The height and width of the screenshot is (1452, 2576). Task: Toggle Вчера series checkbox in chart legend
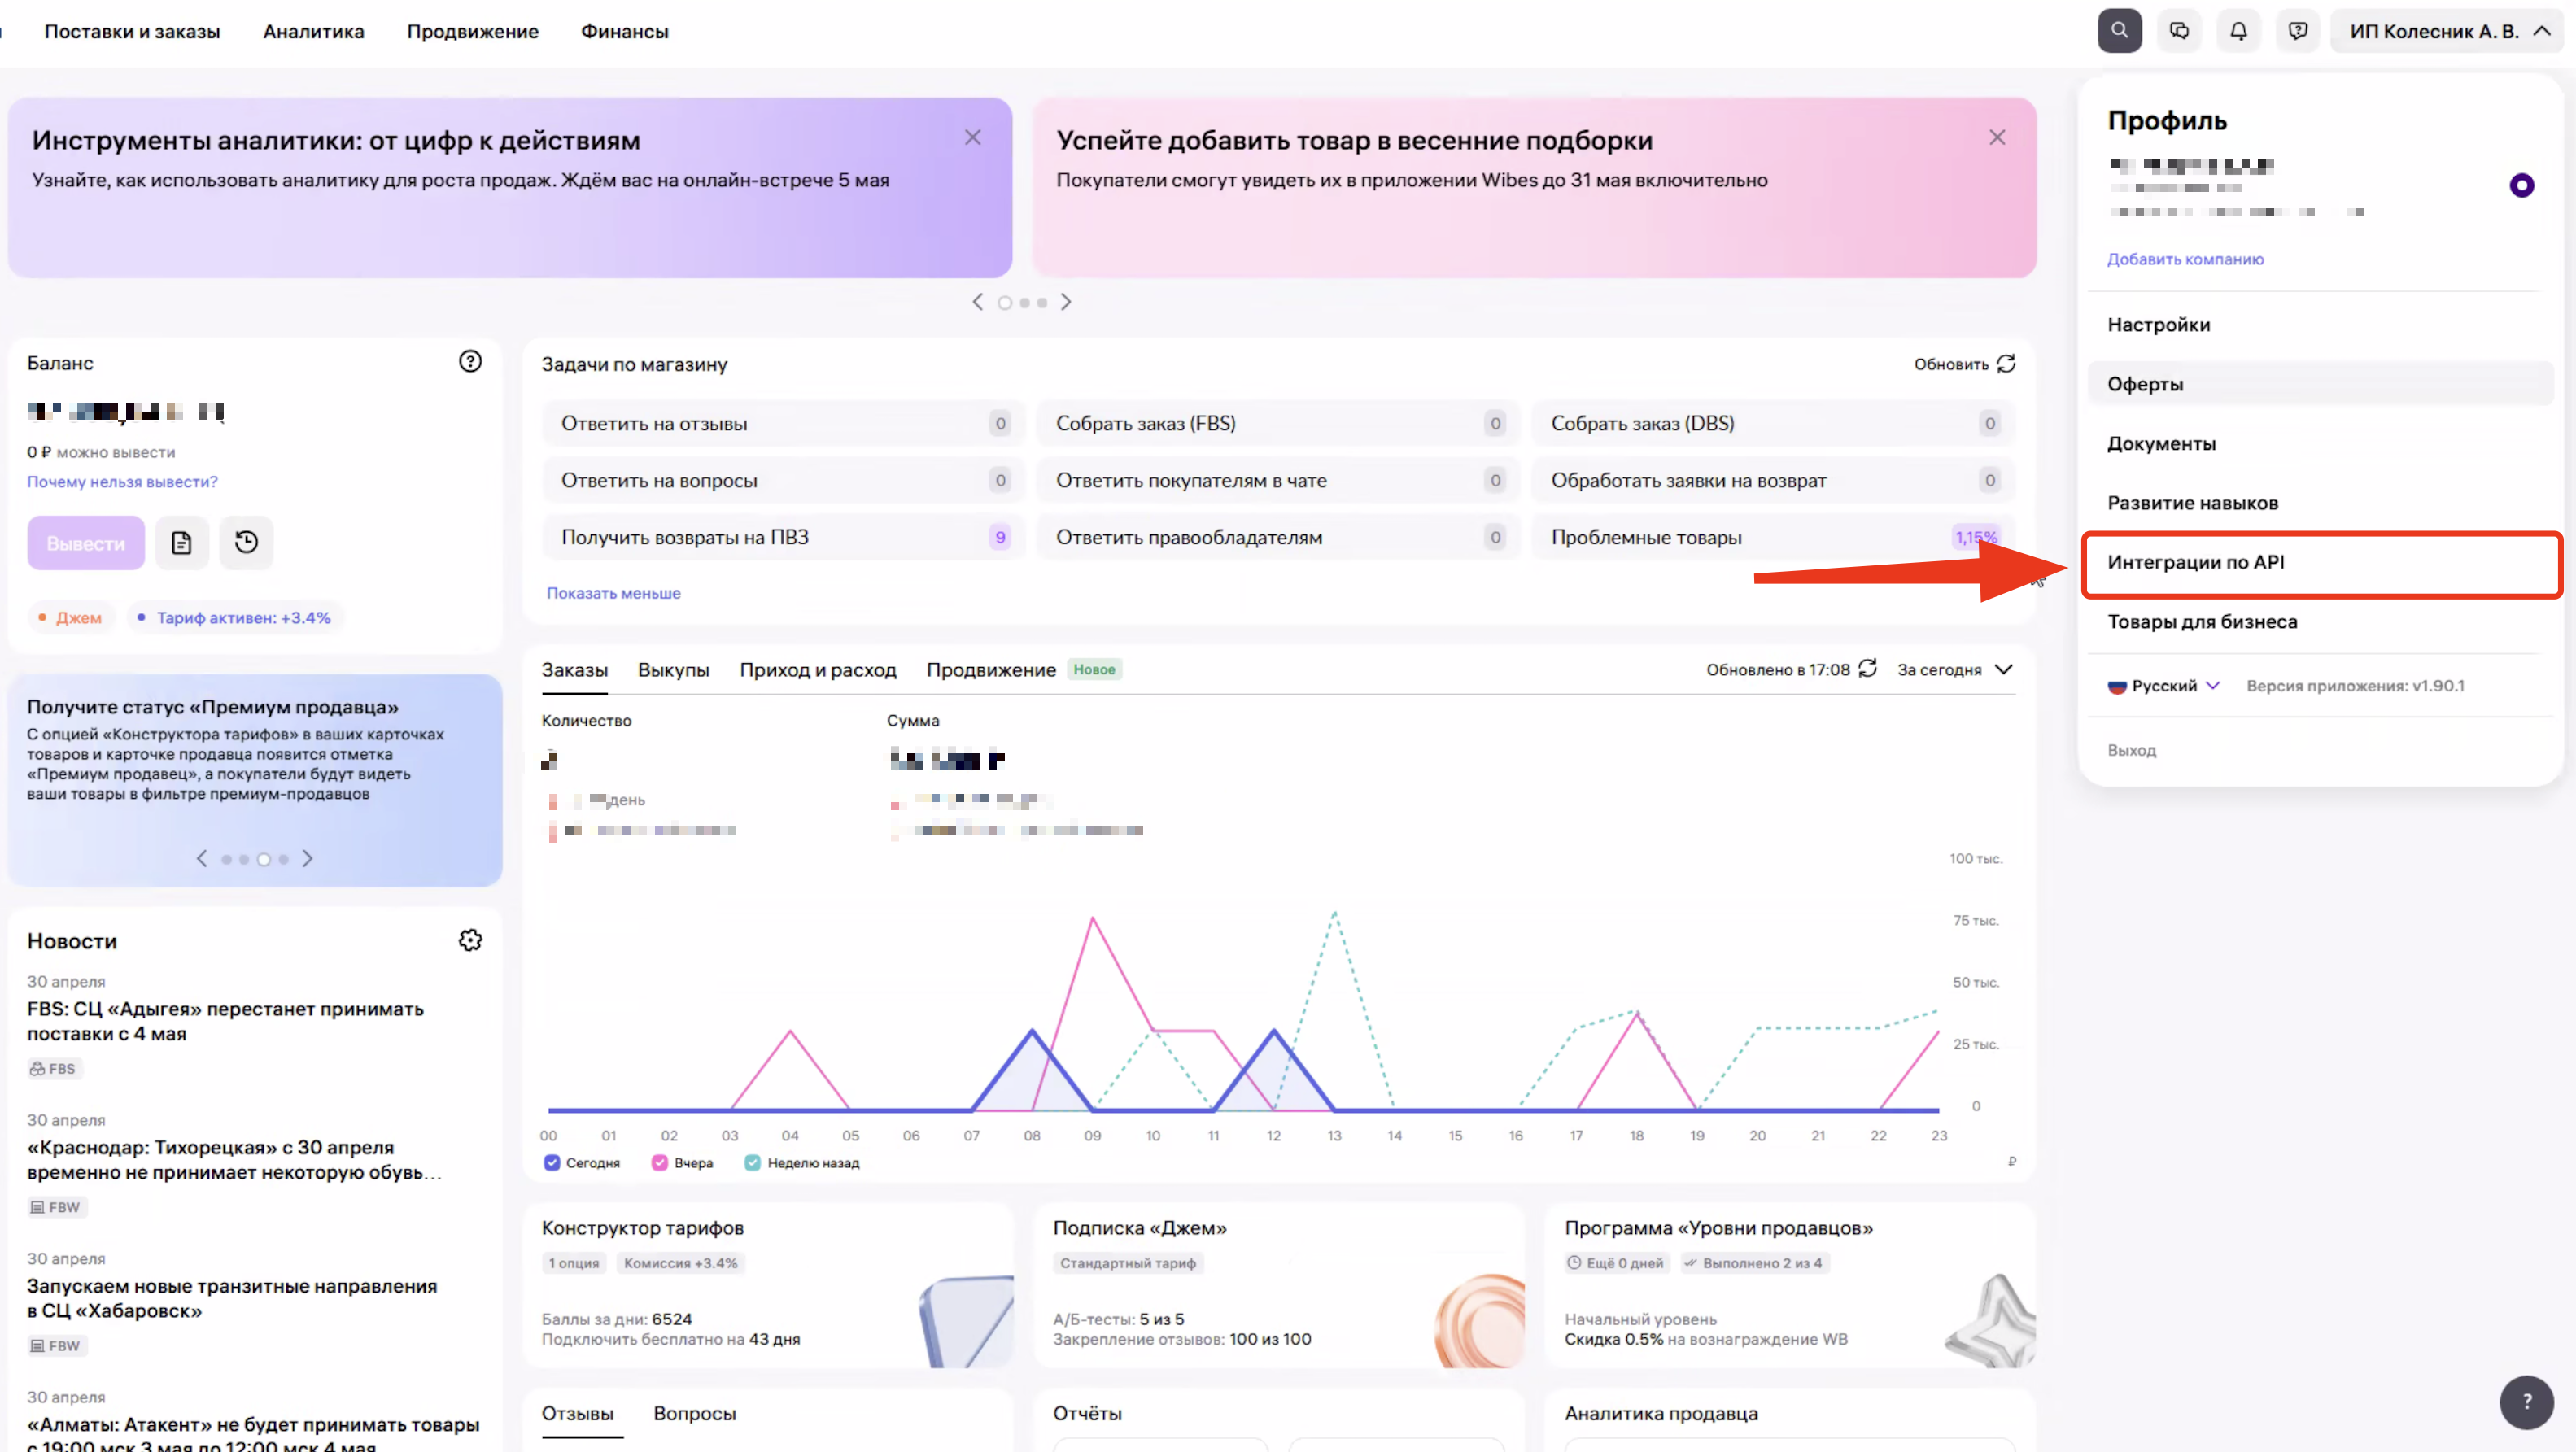tap(659, 1163)
